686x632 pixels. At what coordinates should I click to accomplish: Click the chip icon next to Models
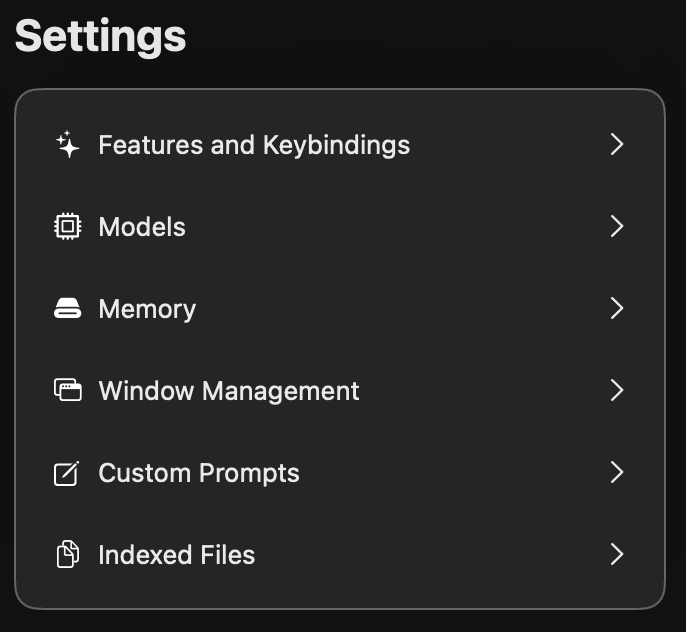67,226
